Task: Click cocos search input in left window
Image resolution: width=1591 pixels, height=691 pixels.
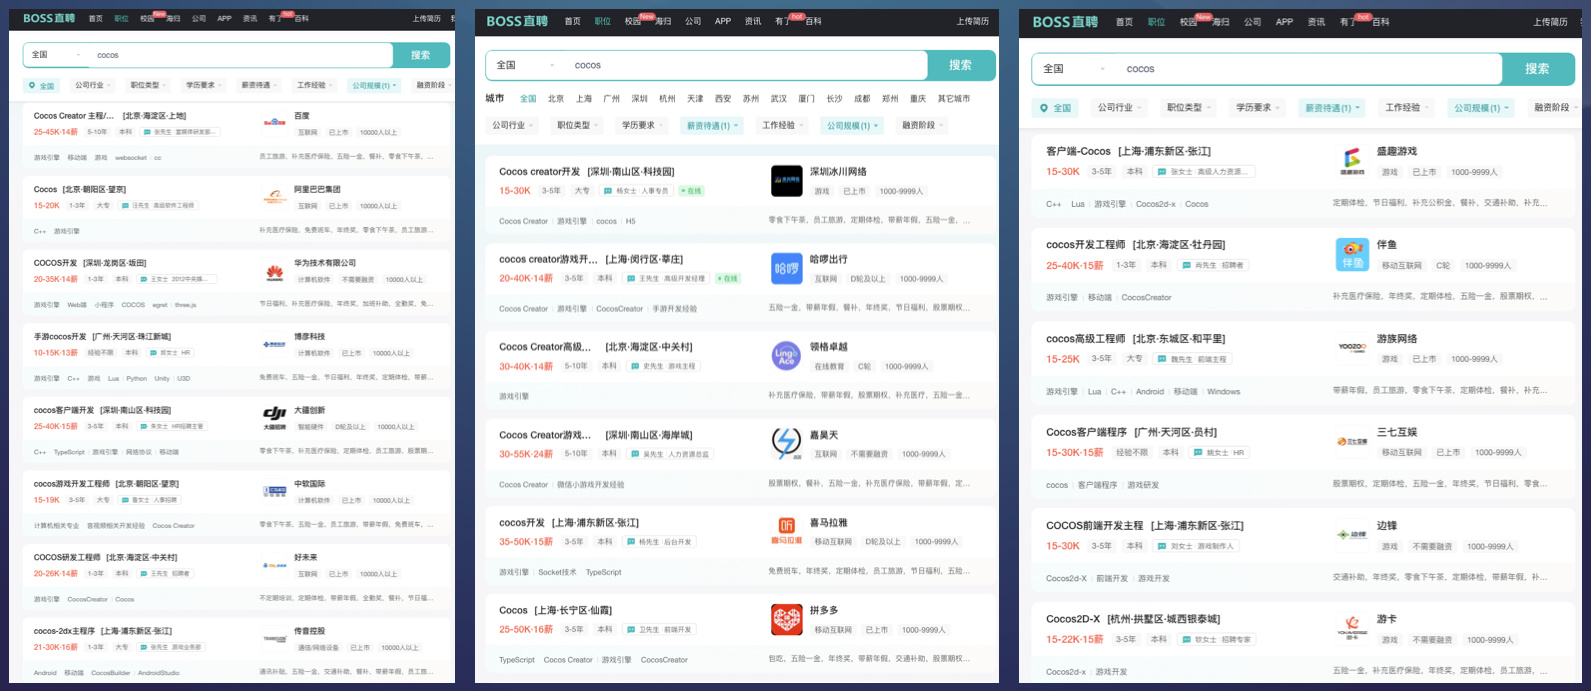Action: (240, 55)
